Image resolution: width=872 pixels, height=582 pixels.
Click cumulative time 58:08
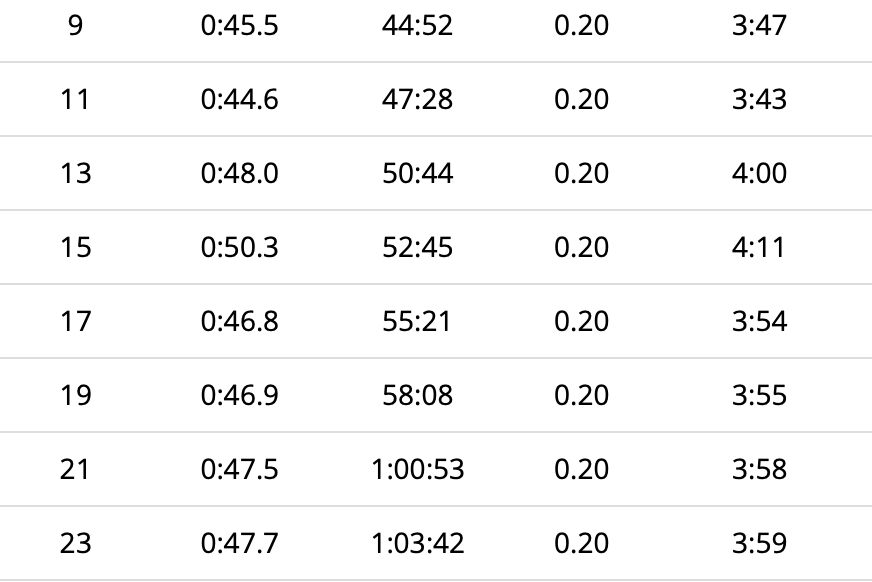click(x=418, y=395)
